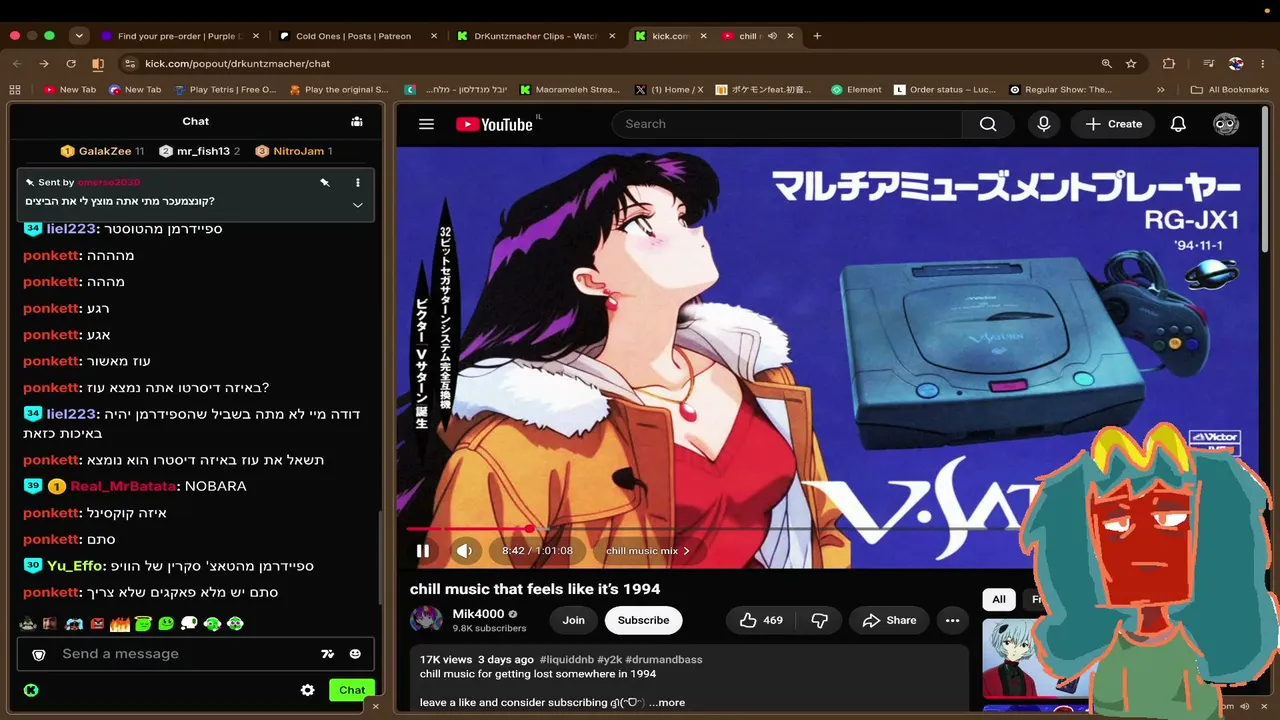Join the Mik4000 channel membership
Viewport: 1280px width, 720px height.
[x=573, y=620]
